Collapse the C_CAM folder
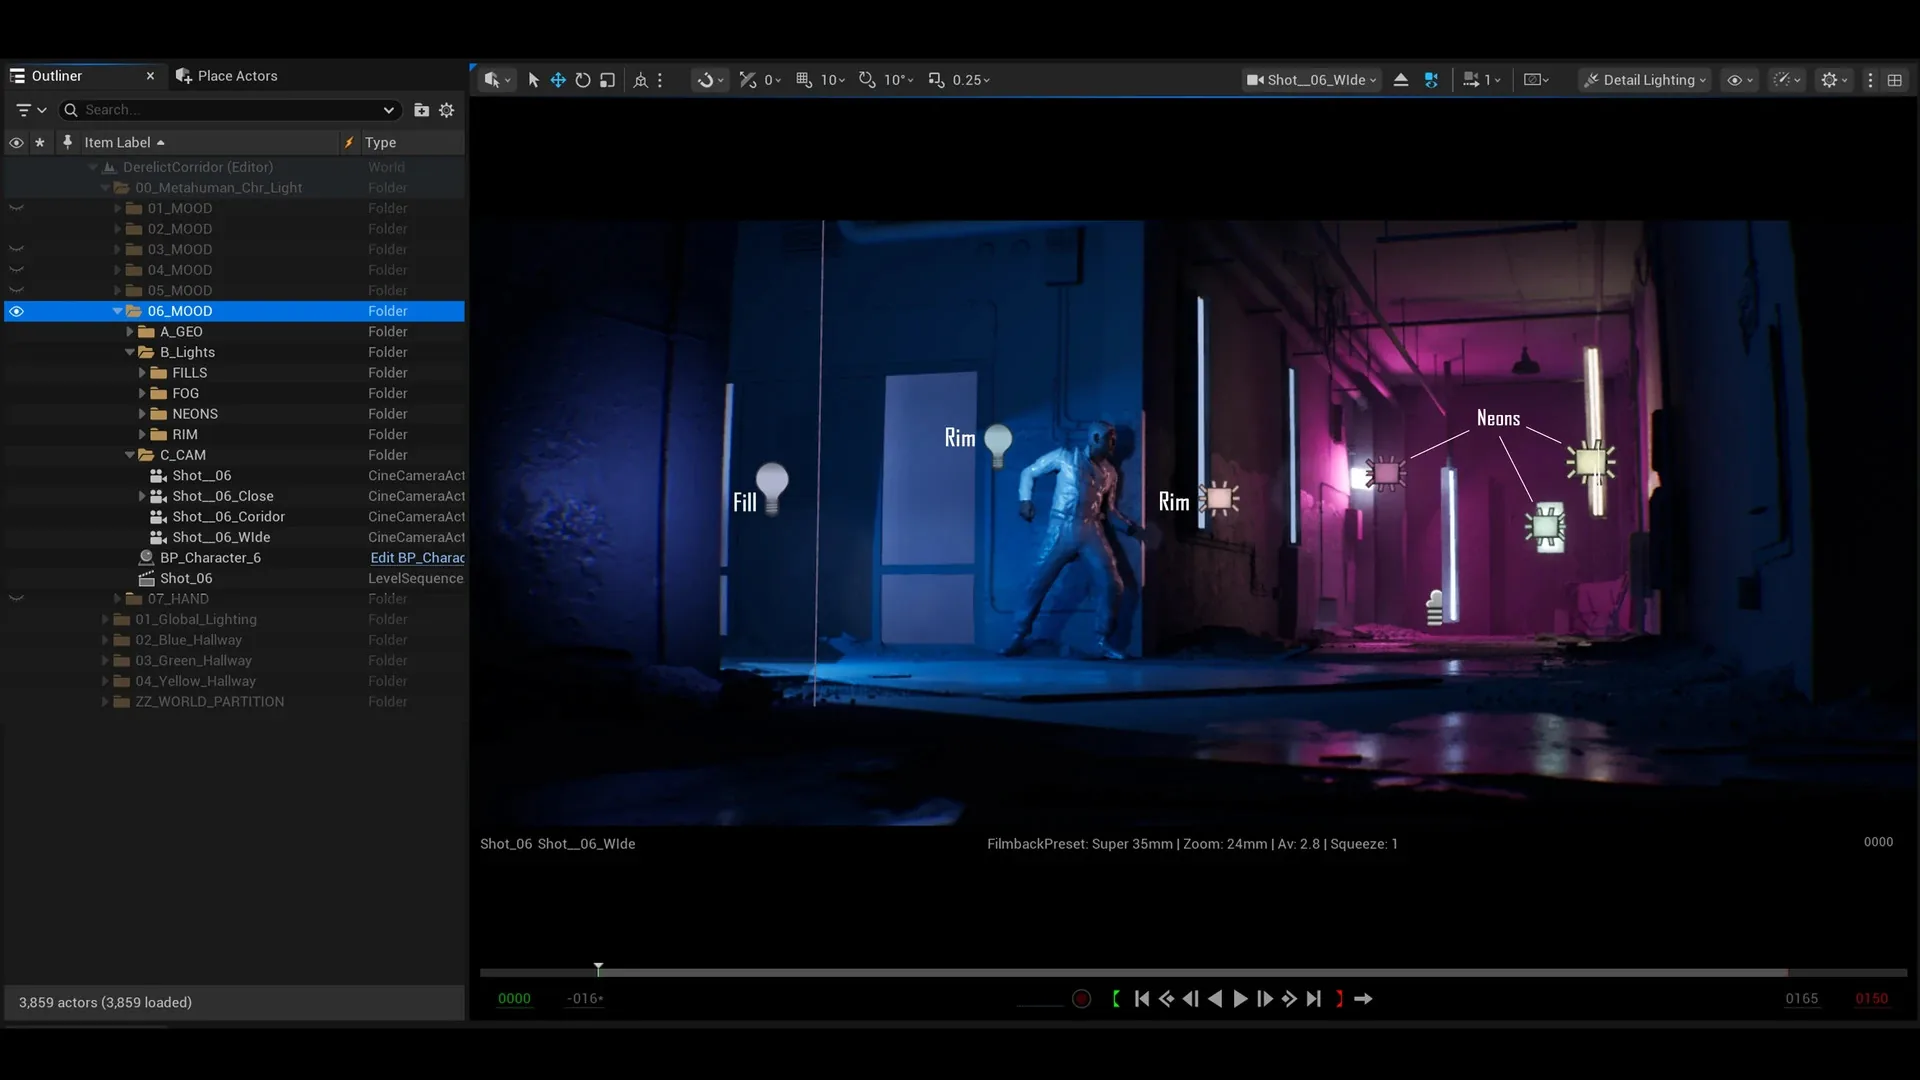 (x=130, y=455)
